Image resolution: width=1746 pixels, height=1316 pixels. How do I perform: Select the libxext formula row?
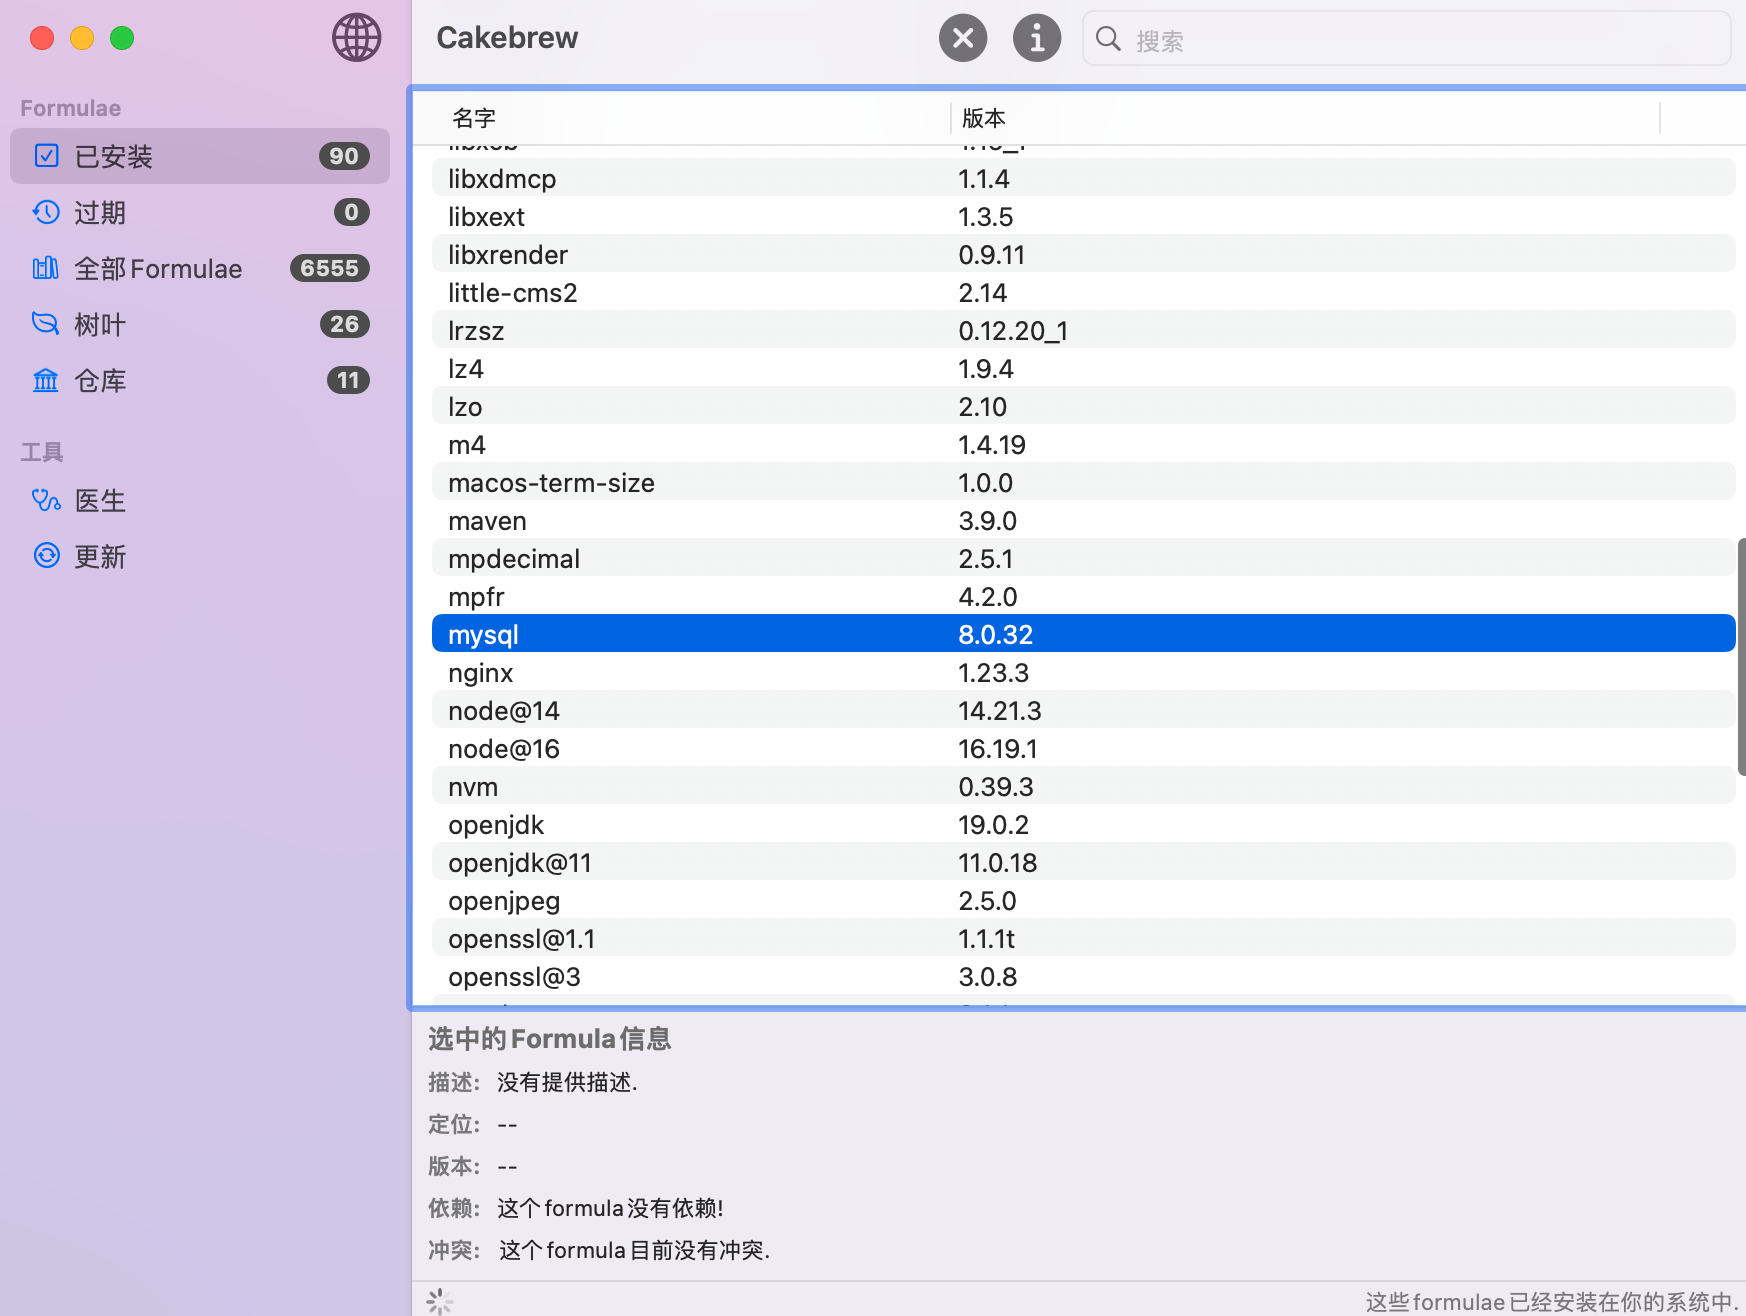1083,217
